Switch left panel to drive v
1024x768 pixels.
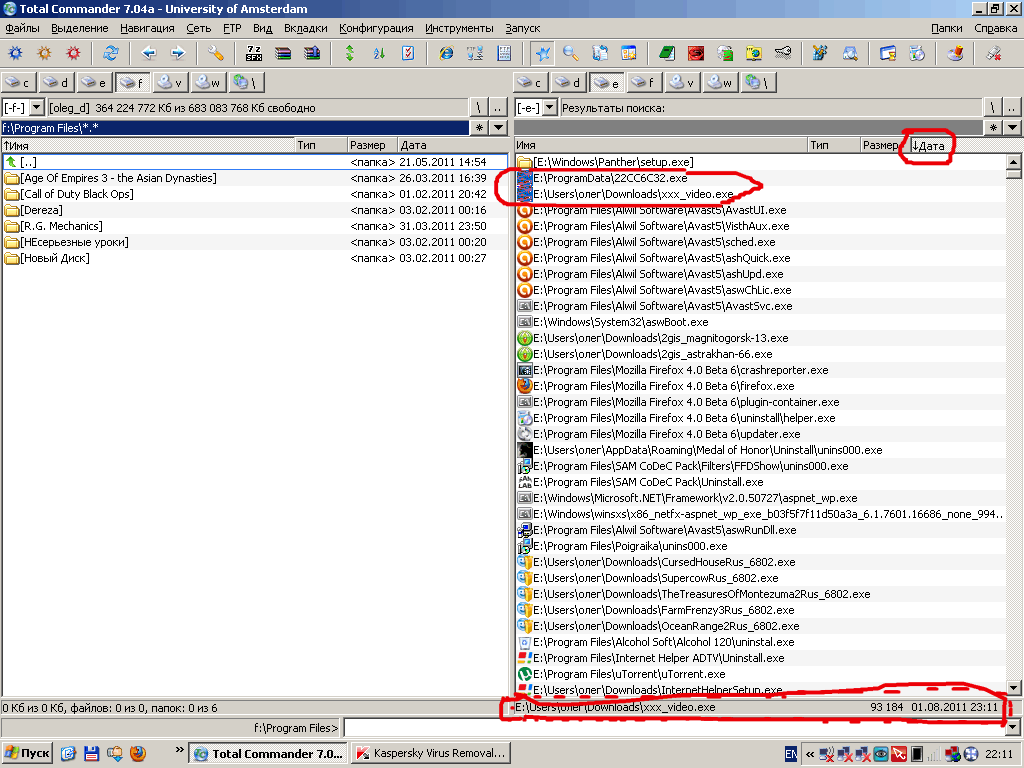point(170,83)
